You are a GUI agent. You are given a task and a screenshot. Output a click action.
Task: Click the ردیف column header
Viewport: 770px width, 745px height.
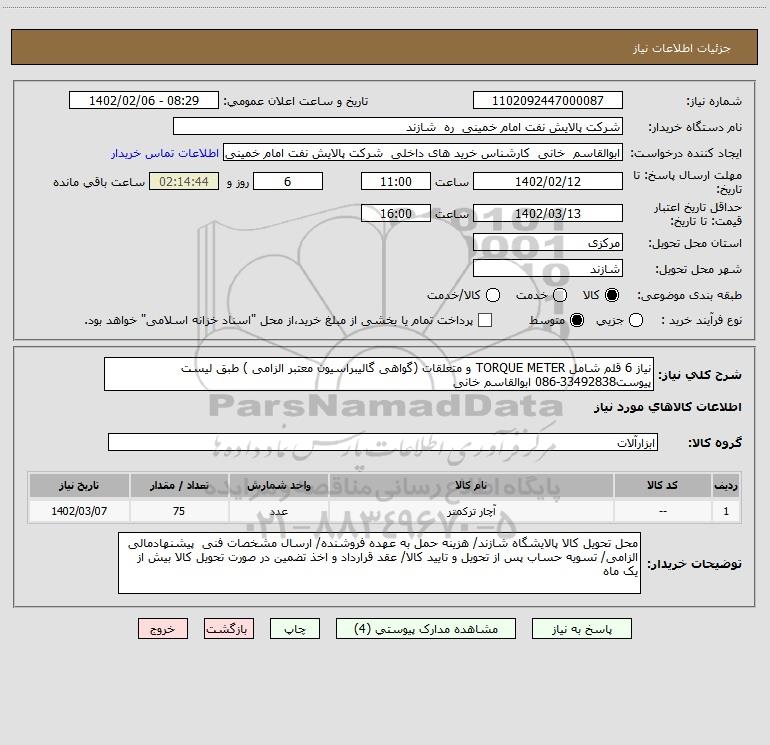726,485
